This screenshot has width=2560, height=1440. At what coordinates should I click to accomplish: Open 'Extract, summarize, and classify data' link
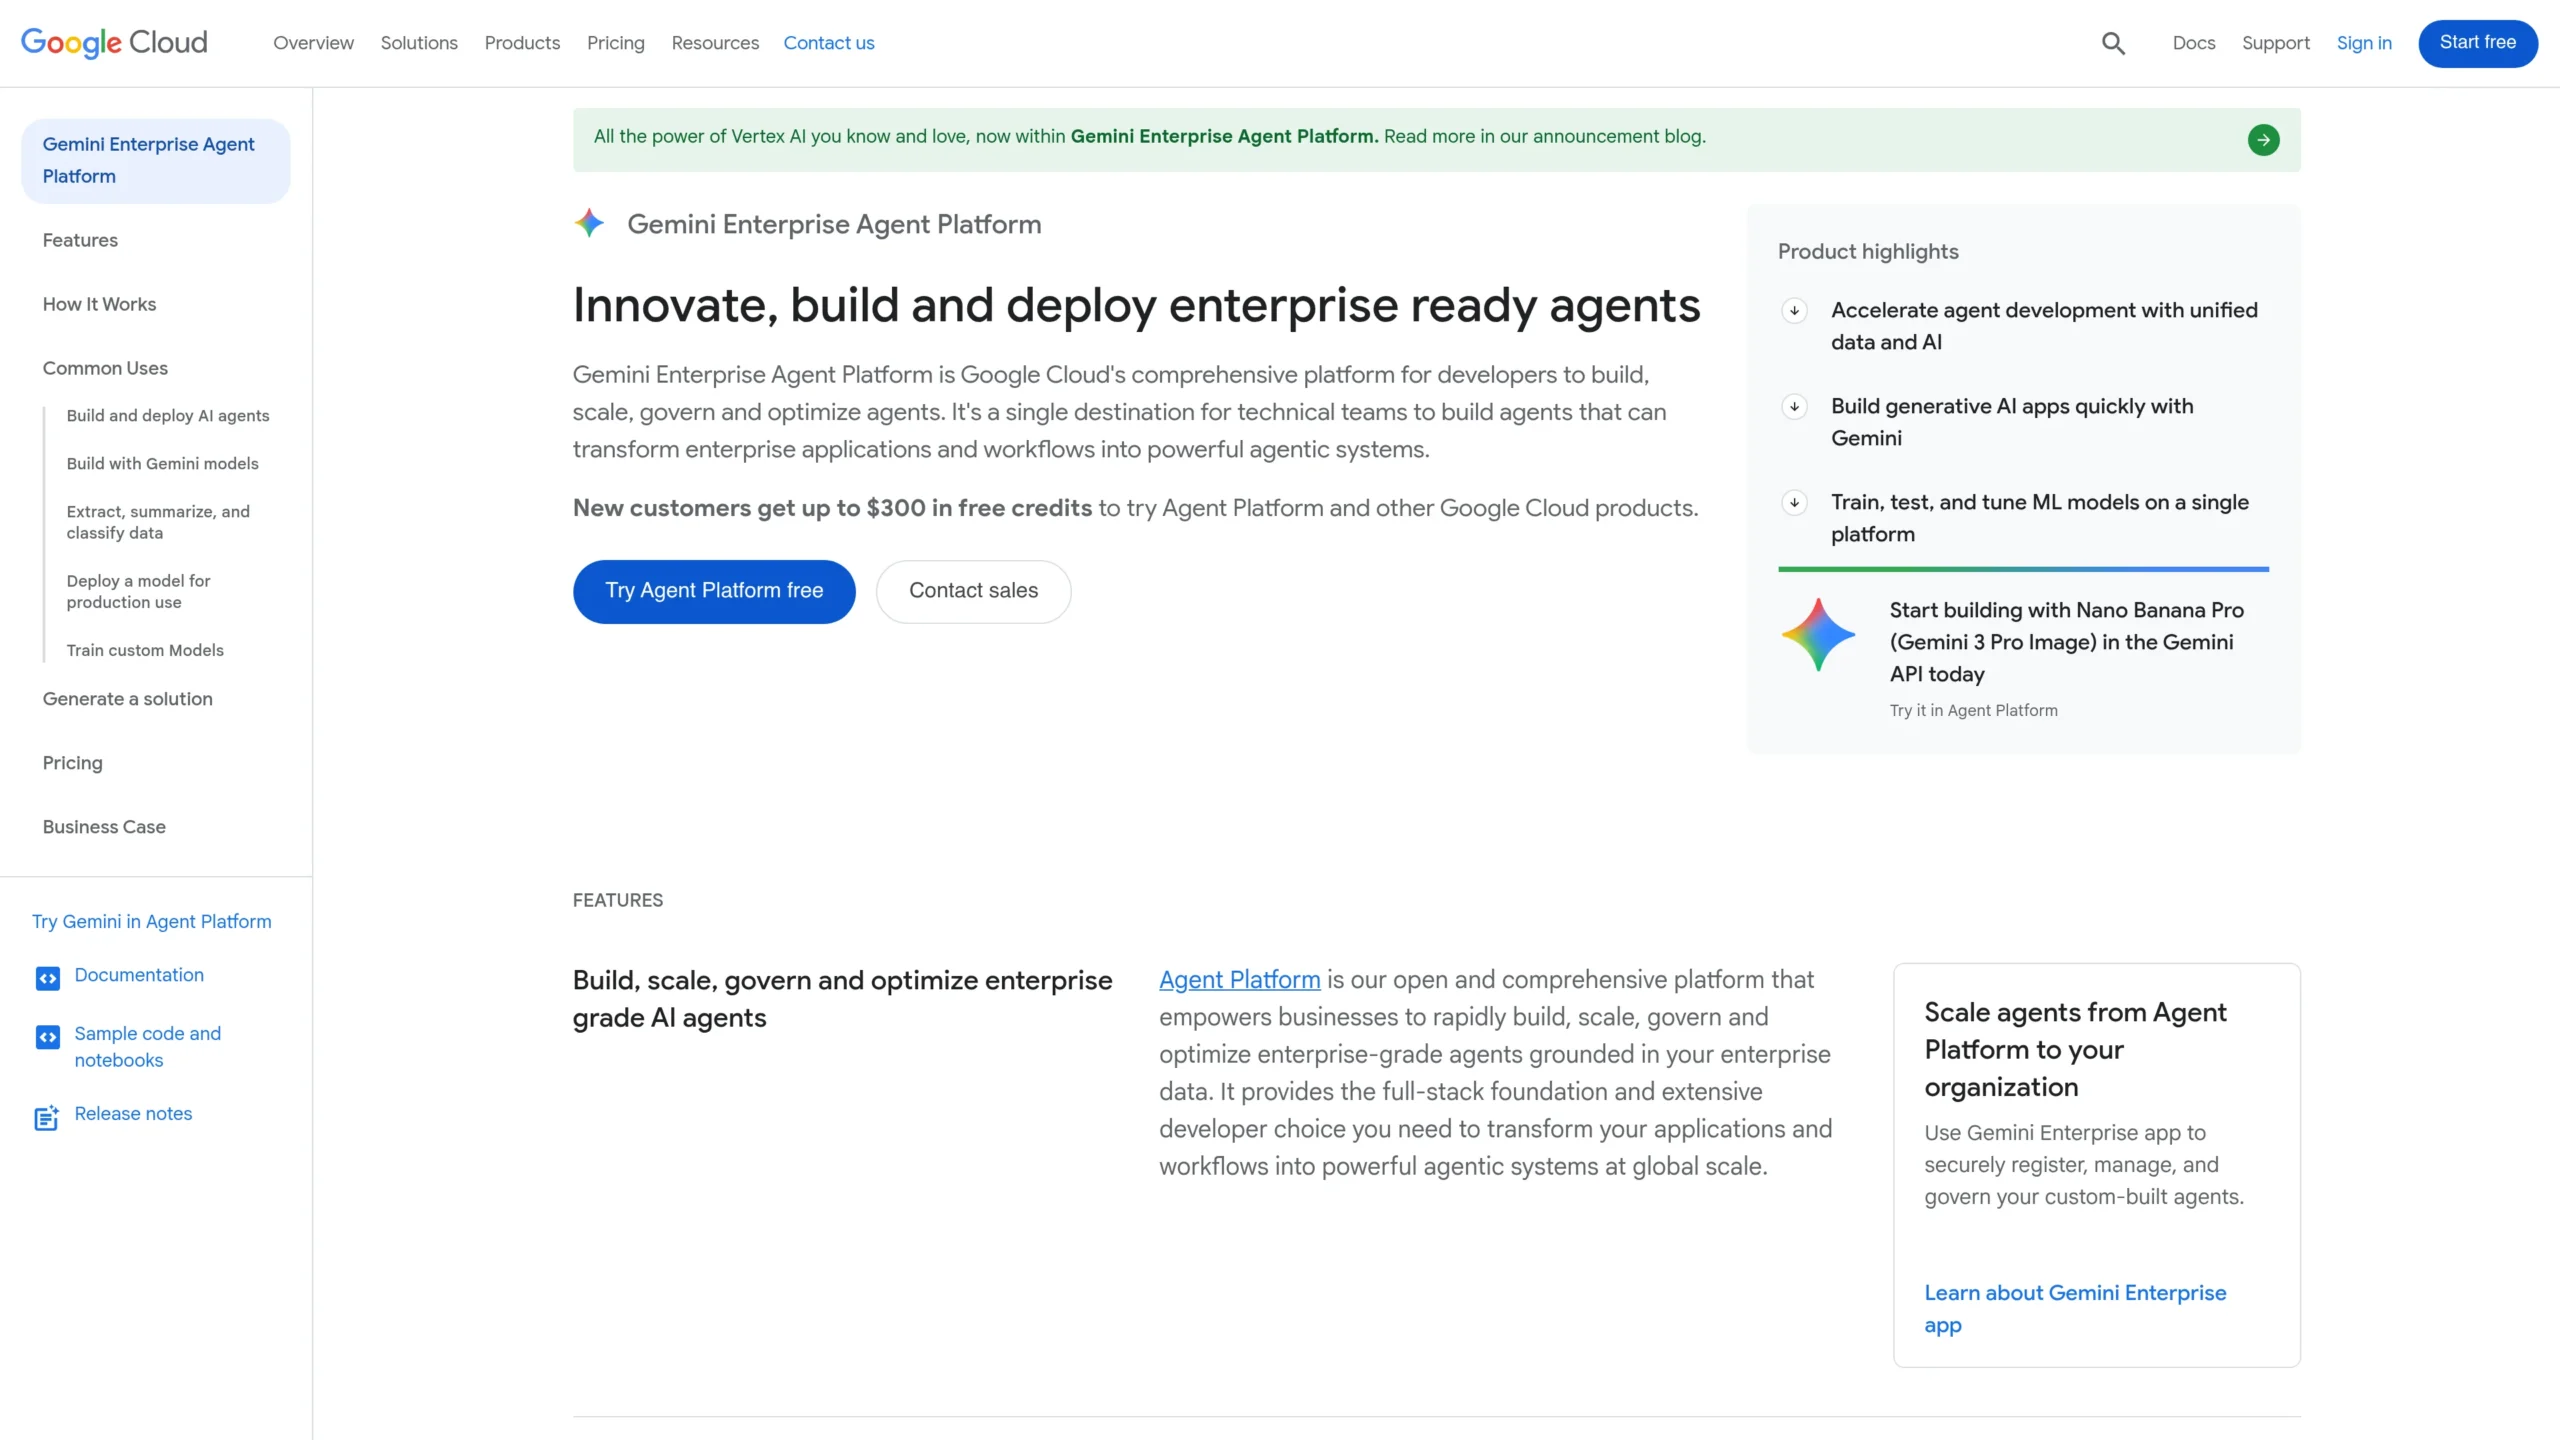pyautogui.click(x=158, y=522)
